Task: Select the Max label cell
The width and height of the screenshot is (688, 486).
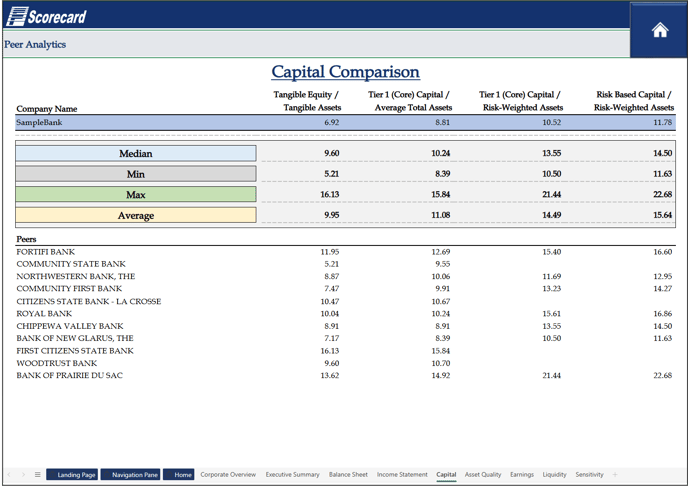Action: pyautogui.click(x=136, y=194)
